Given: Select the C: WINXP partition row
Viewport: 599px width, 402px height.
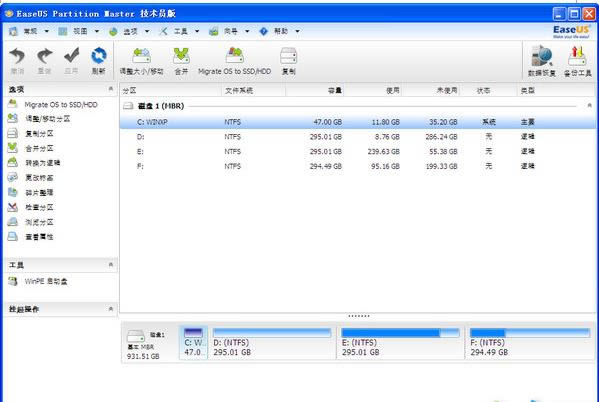Looking at the screenshot, I should tap(358, 122).
